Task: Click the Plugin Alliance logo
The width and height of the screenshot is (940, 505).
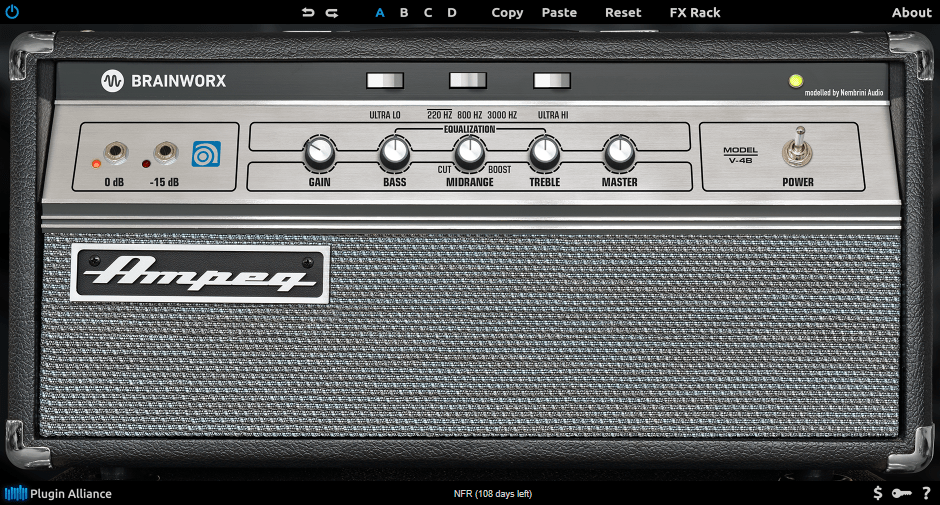Action: tap(58, 493)
